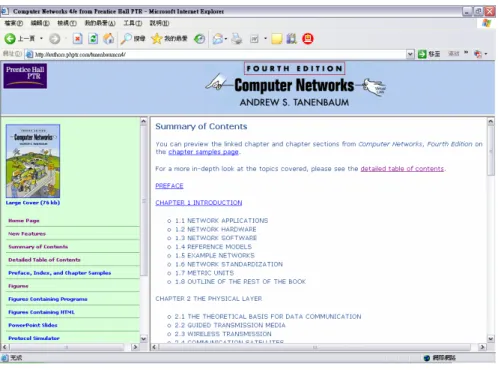Open Protocol Simulator sidebar link
Screen dimensions: 498x382
coord(34,338)
